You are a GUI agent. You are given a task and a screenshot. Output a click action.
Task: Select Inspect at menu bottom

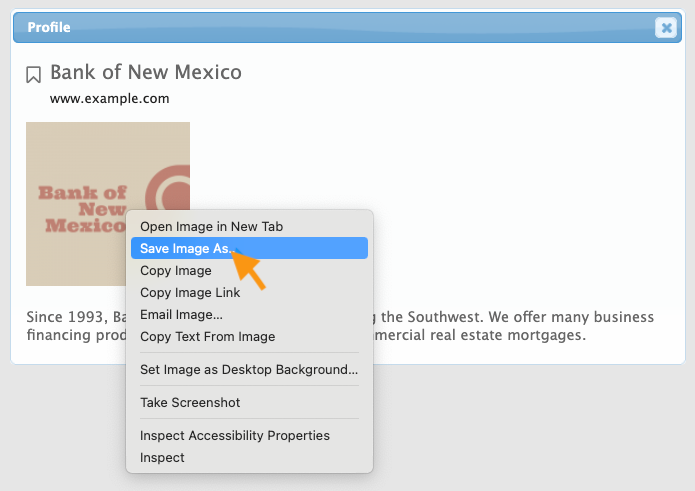[x=249, y=457]
